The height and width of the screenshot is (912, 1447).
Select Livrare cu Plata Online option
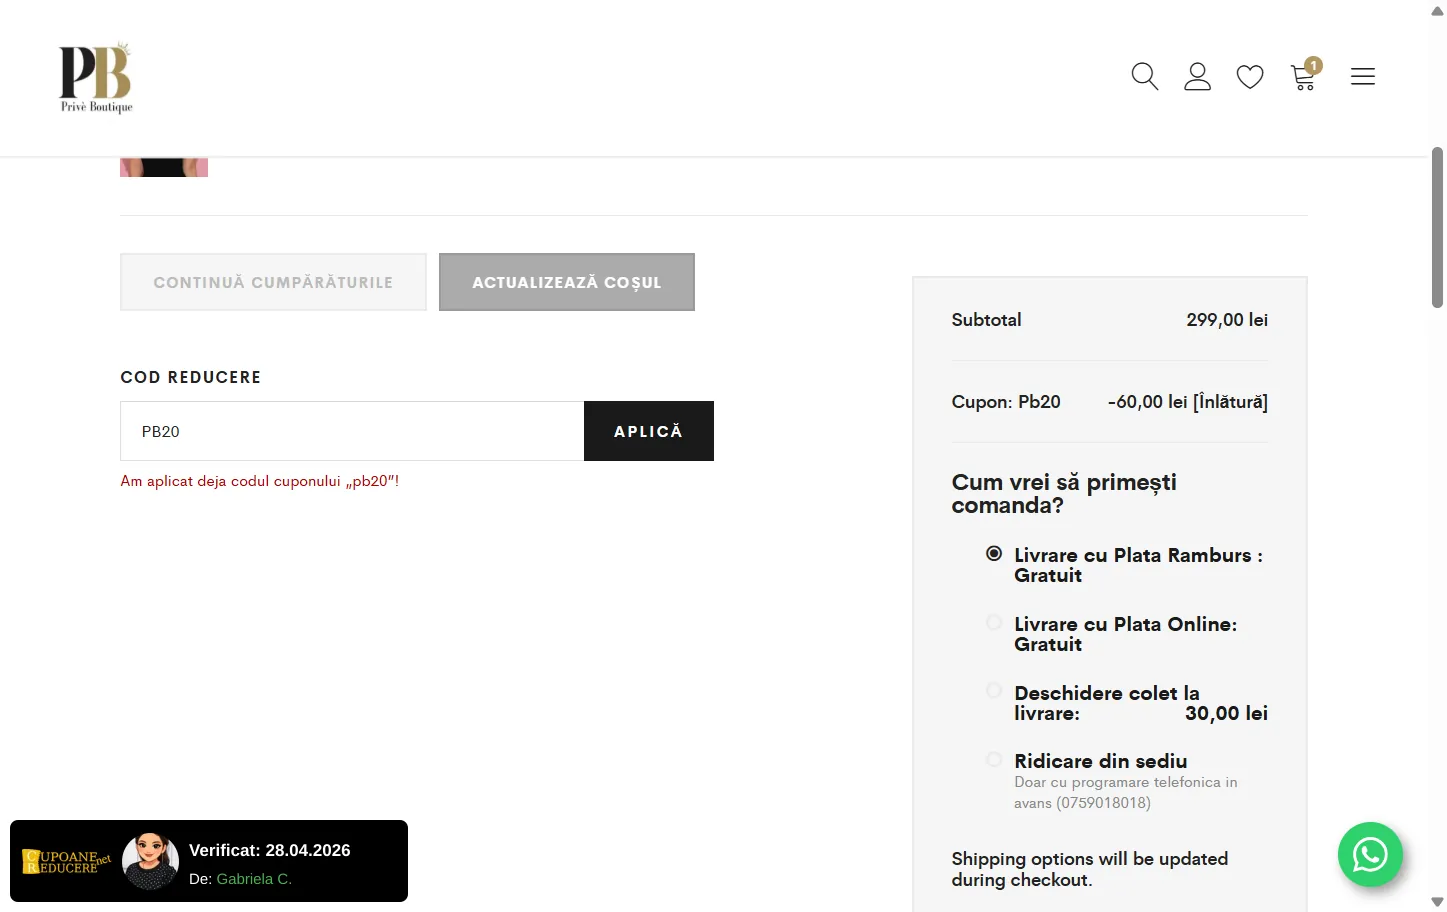coord(994,623)
